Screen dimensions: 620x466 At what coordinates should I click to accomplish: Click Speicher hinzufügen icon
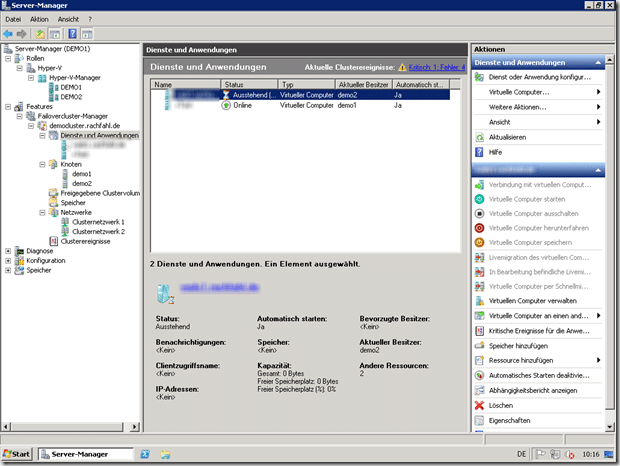pos(479,345)
